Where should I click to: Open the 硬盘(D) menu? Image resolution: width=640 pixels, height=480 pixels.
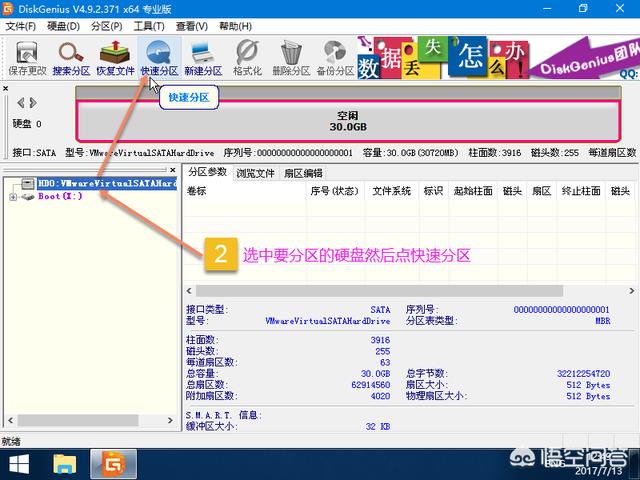click(63, 27)
